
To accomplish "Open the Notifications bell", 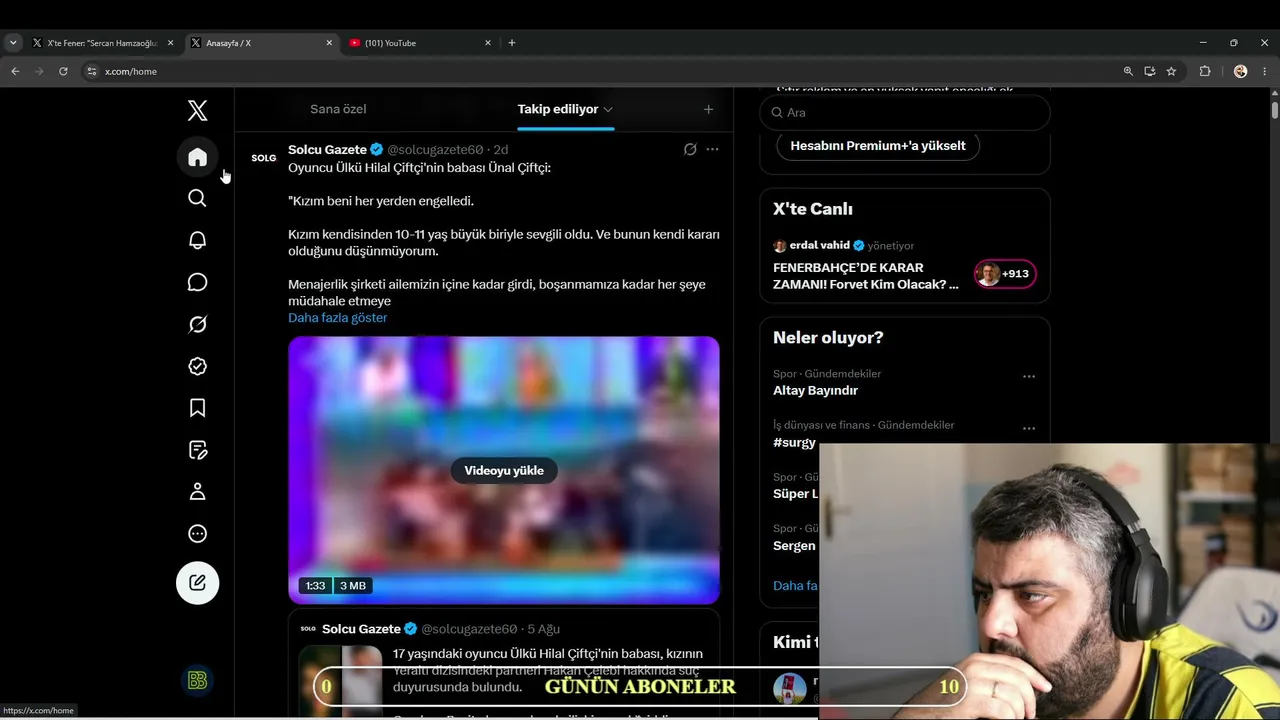I will 198,240.
